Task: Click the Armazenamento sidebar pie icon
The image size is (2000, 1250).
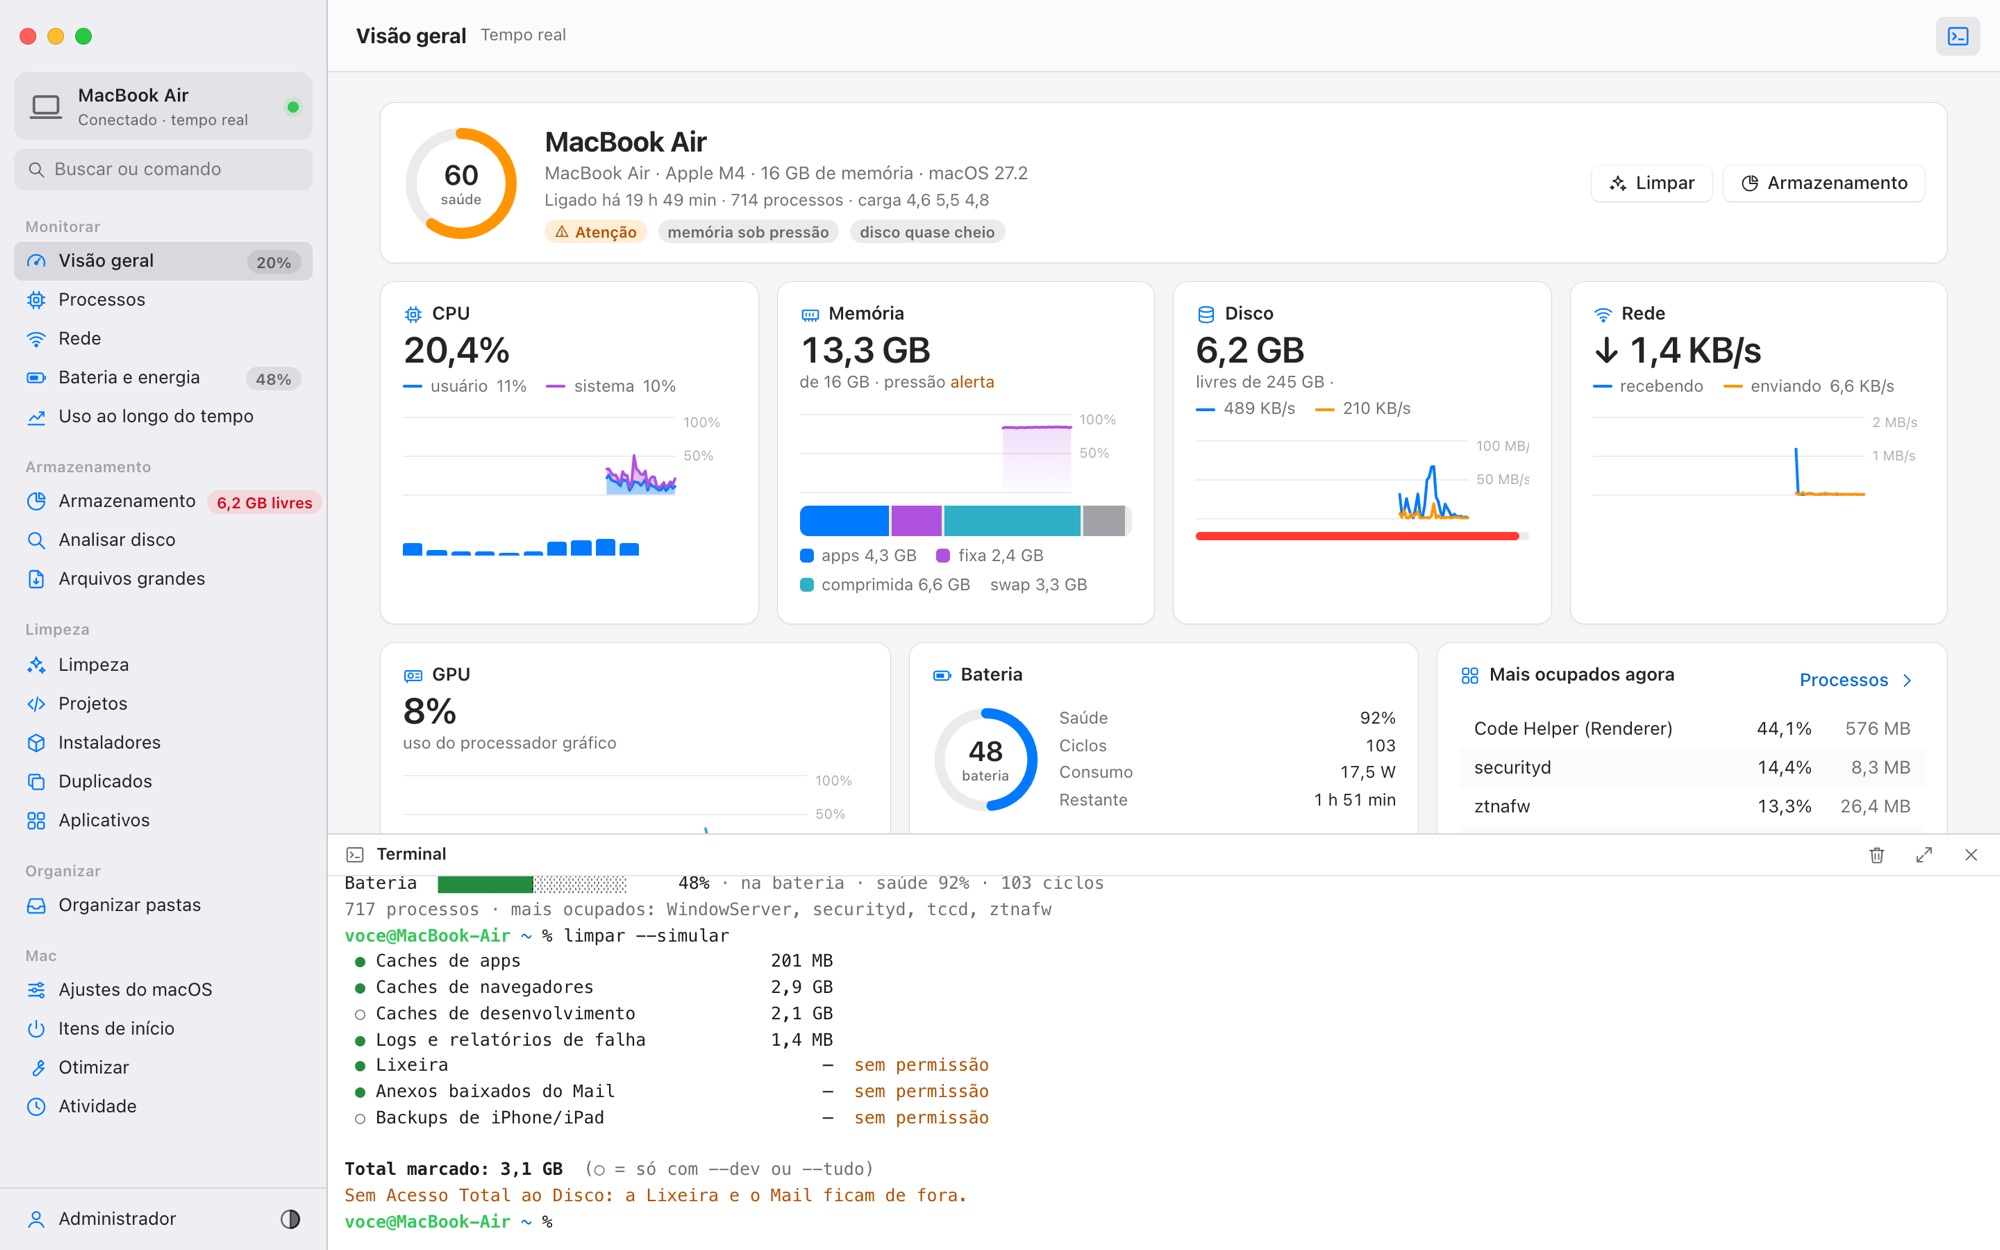Action: click(37, 501)
